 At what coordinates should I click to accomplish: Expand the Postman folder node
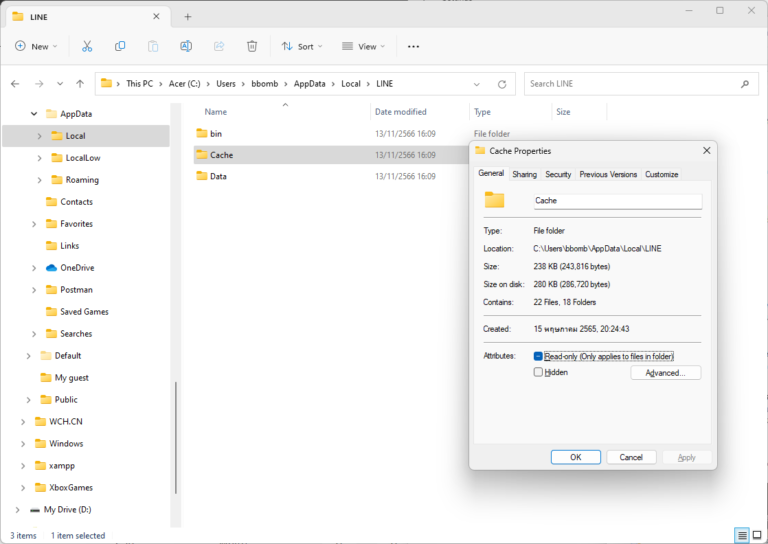tap(34, 290)
